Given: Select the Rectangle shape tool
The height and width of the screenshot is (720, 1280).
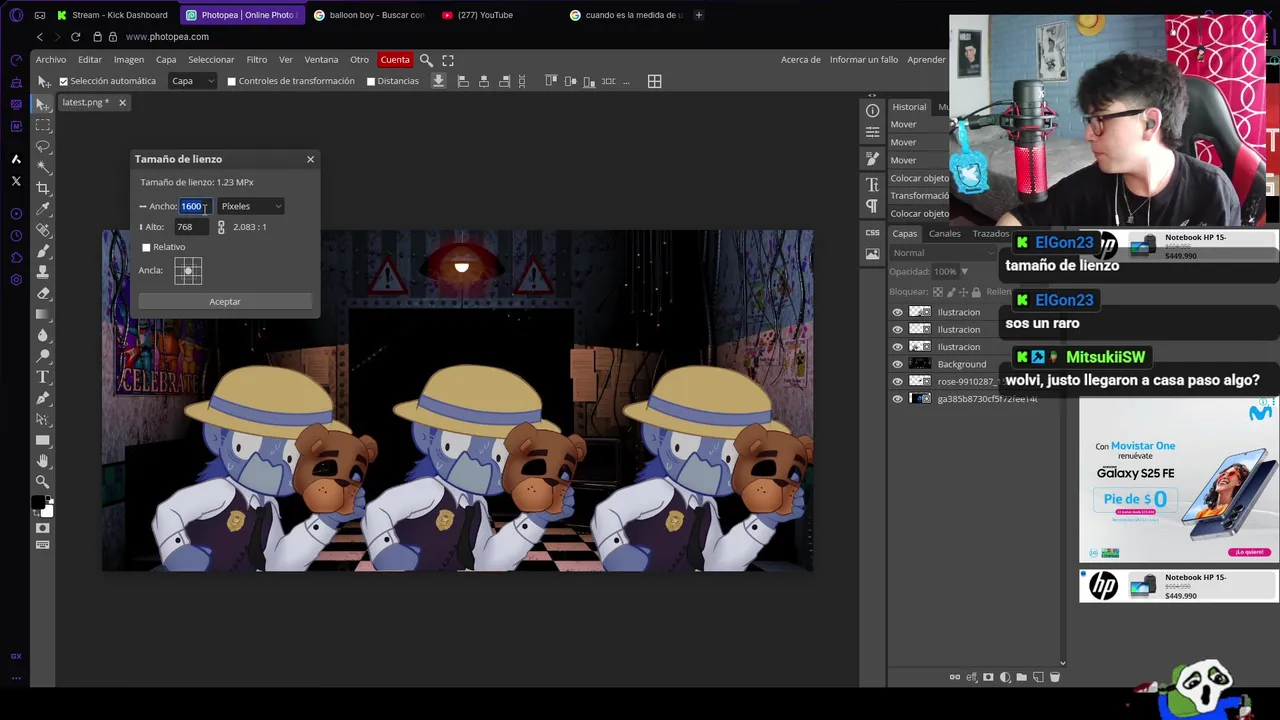Looking at the screenshot, I should point(42,440).
